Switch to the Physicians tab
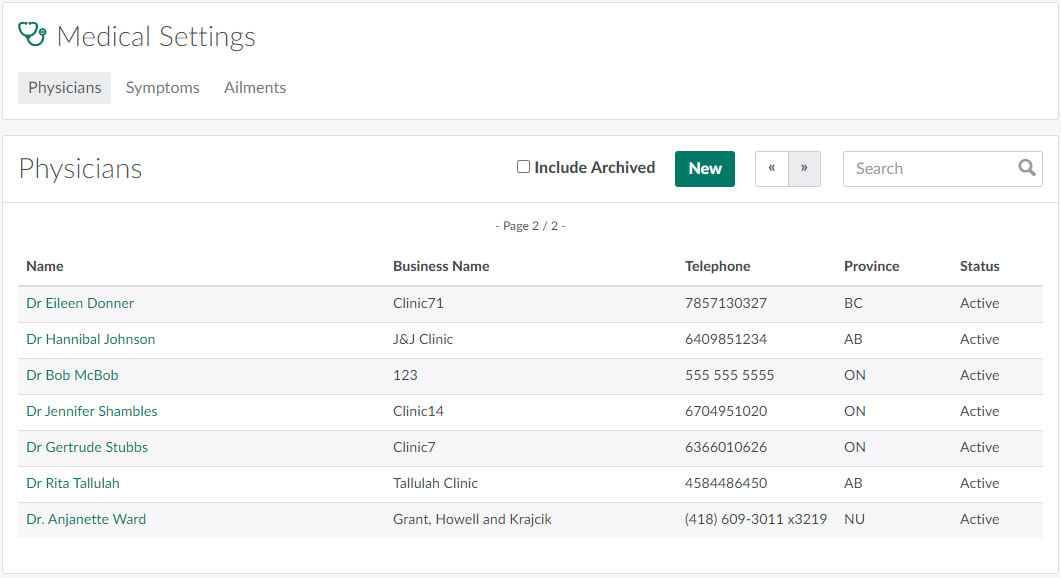This screenshot has height=578, width=1061. pos(64,88)
